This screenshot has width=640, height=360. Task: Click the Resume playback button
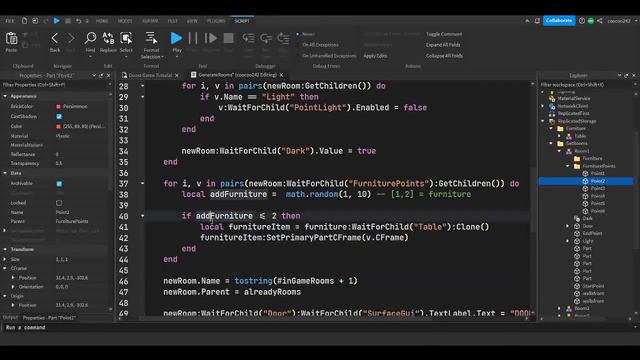(211, 38)
